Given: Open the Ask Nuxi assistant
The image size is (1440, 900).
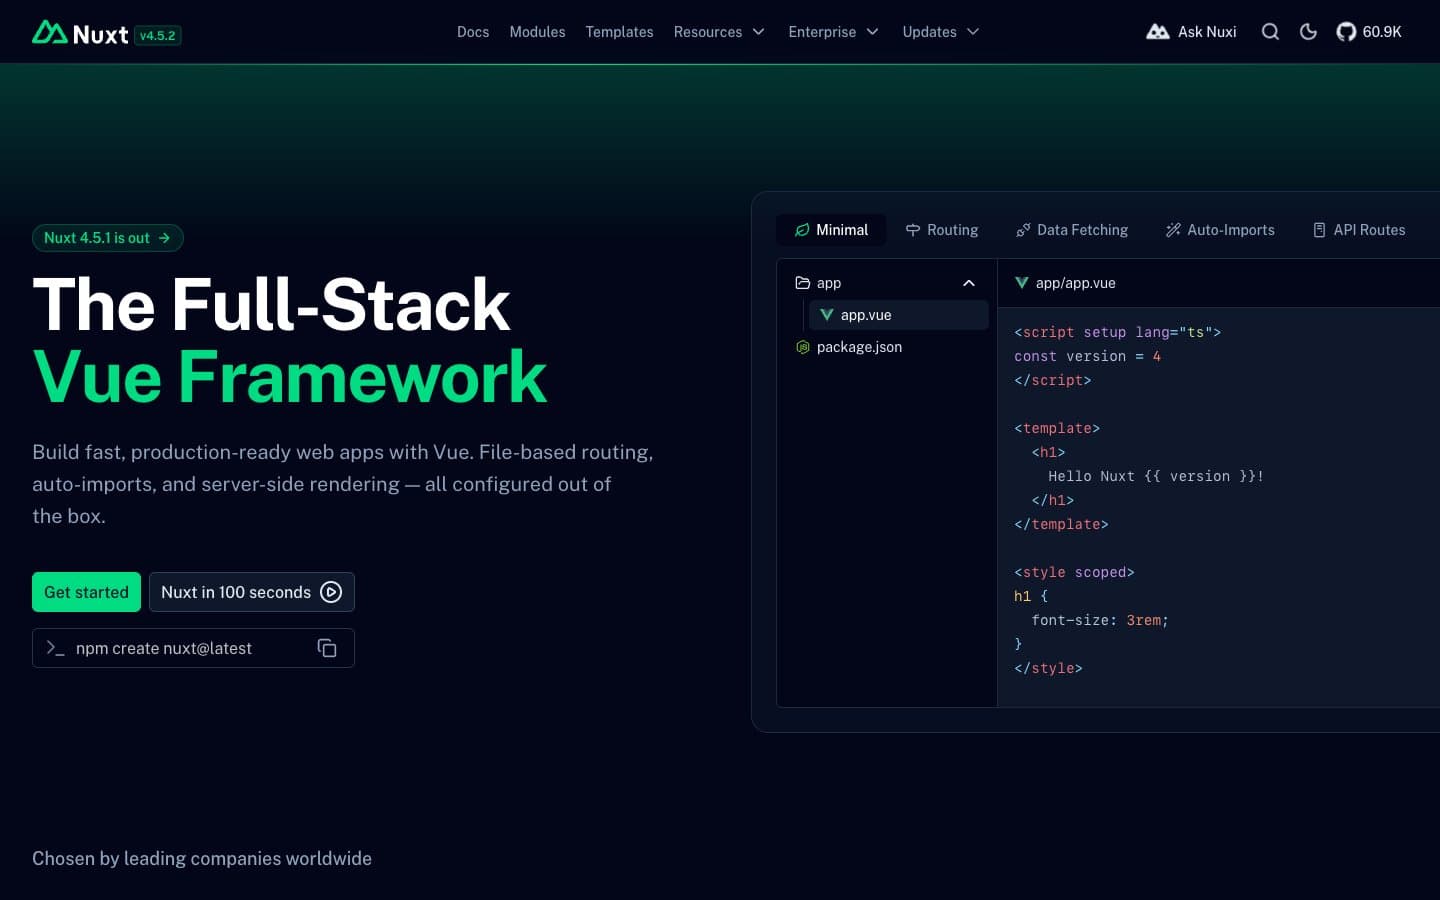Looking at the screenshot, I should click(x=1191, y=32).
